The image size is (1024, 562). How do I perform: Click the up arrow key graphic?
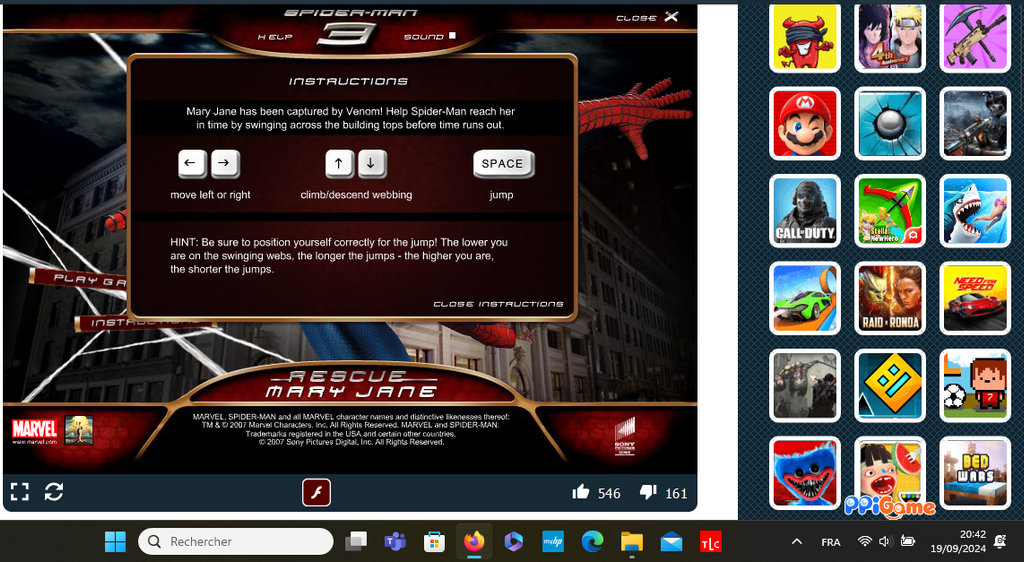coord(340,164)
